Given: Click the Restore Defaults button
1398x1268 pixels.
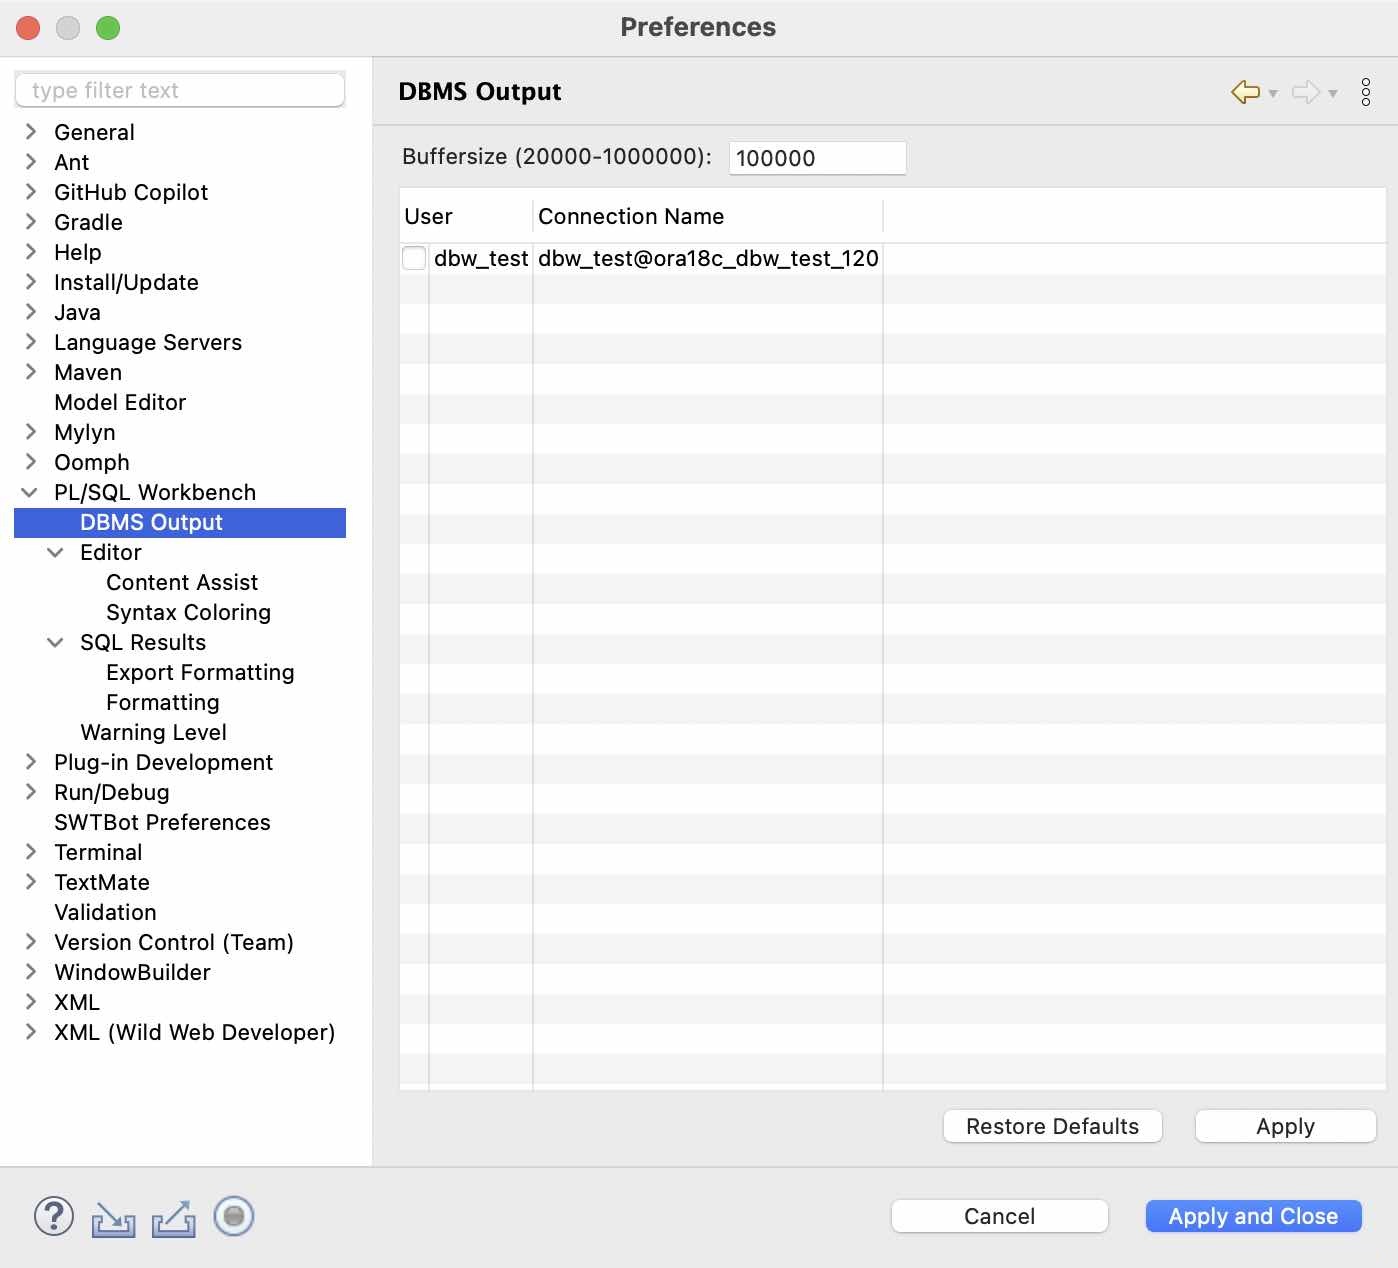Looking at the screenshot, I should click(x=1052, y=1126).
